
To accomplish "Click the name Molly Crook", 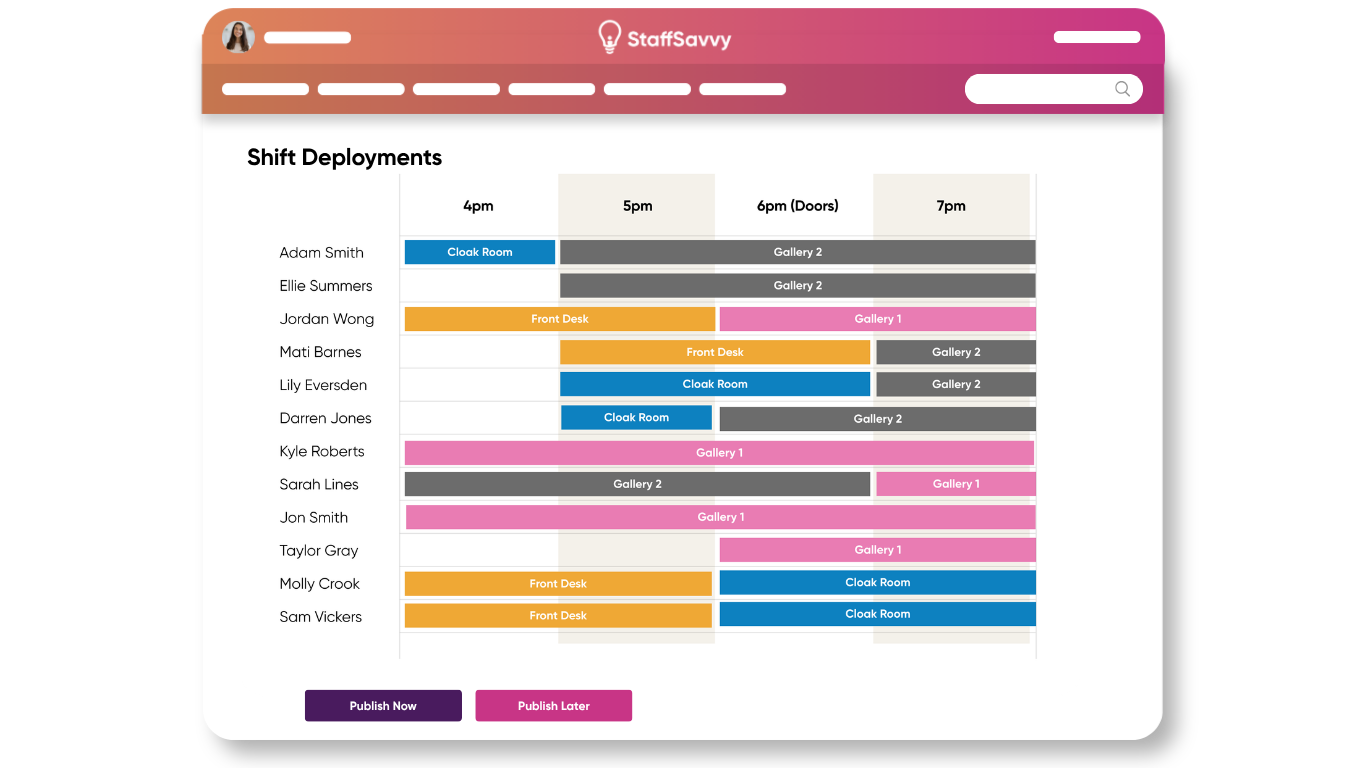I will tap(320, 583).
